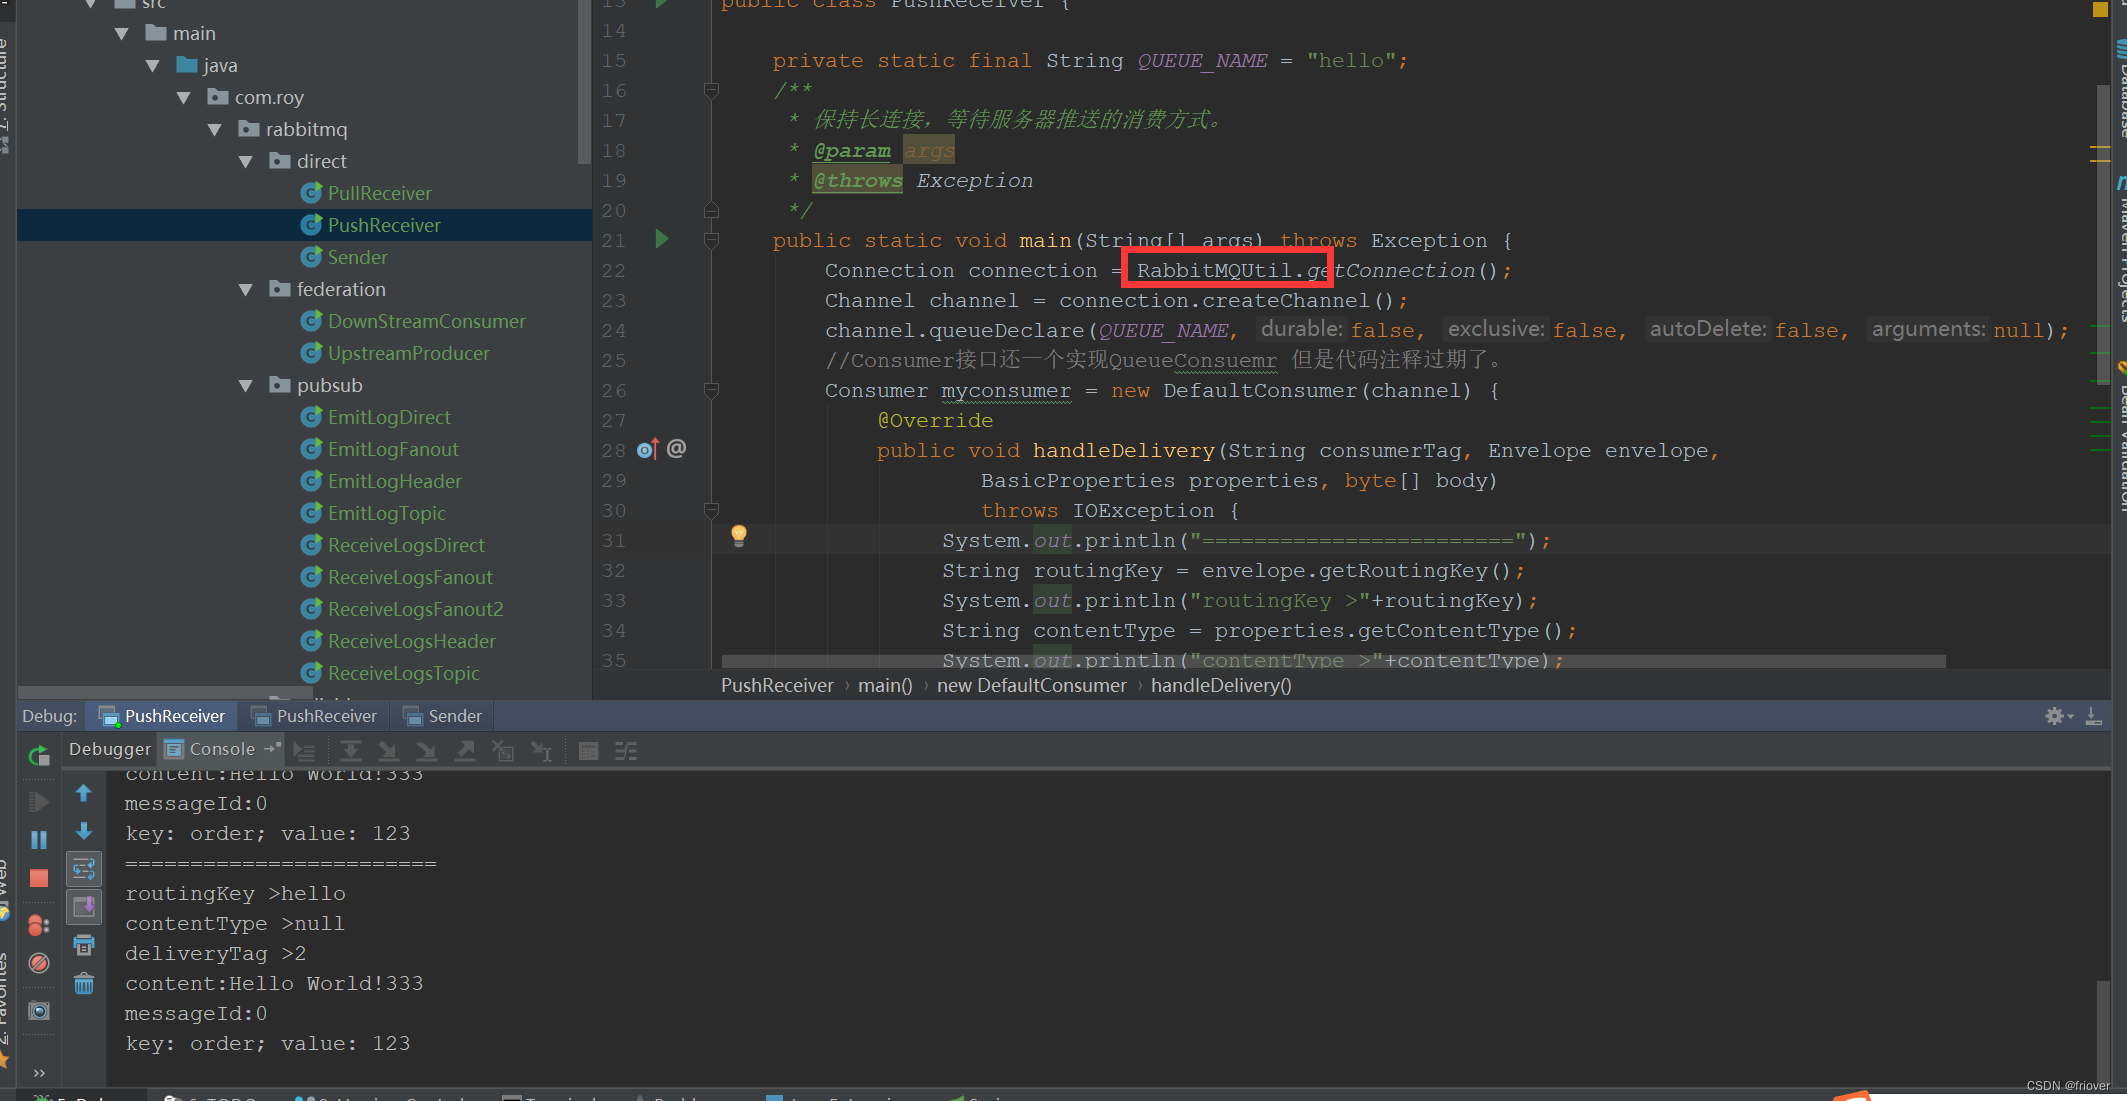Pause the running program
The width and height of the screenshot is (2127, 1101).
click(x=39, y=840)
